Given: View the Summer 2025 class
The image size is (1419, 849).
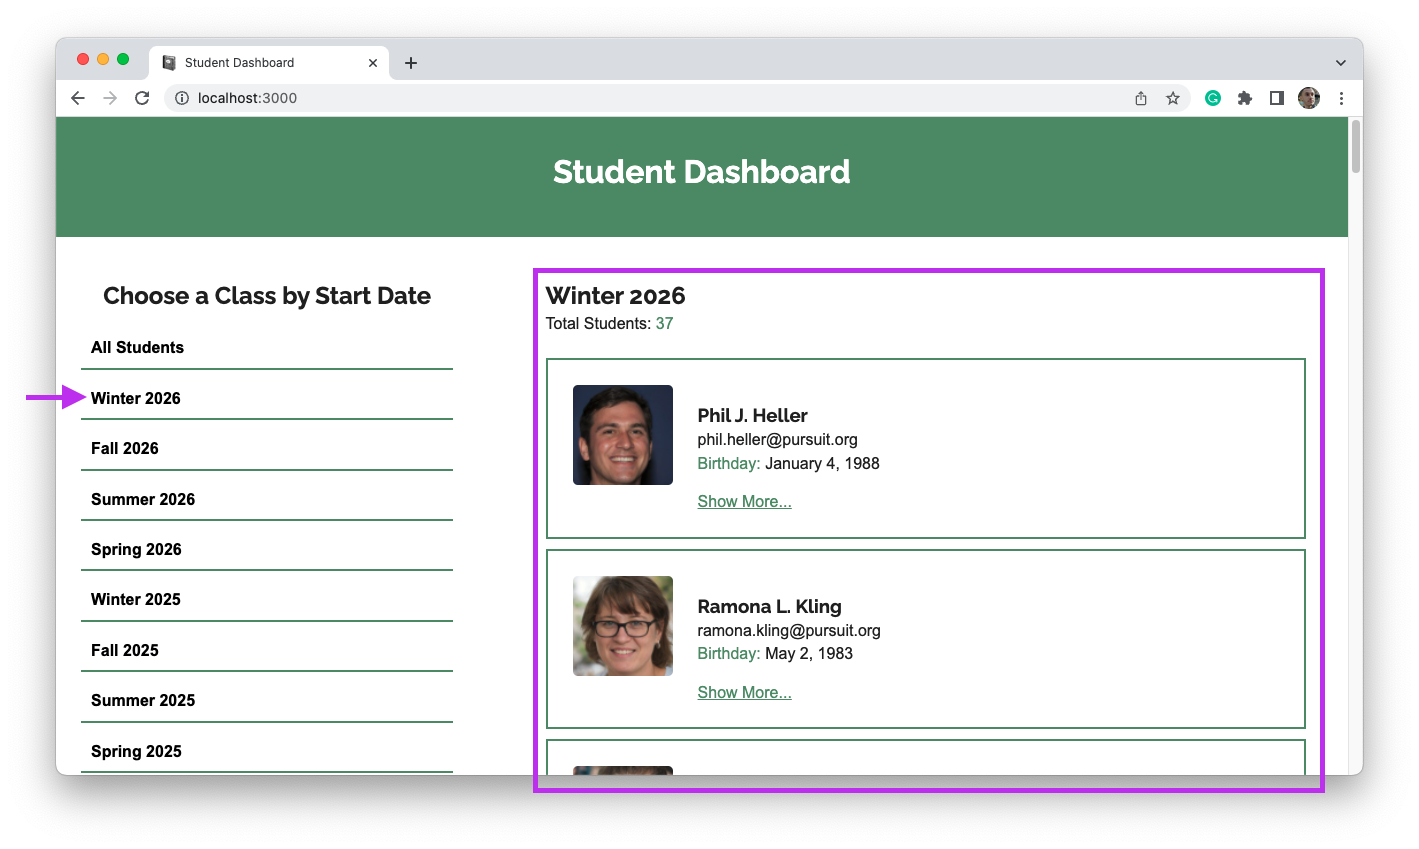Looking at the screenshot, I should pos(267,700).
